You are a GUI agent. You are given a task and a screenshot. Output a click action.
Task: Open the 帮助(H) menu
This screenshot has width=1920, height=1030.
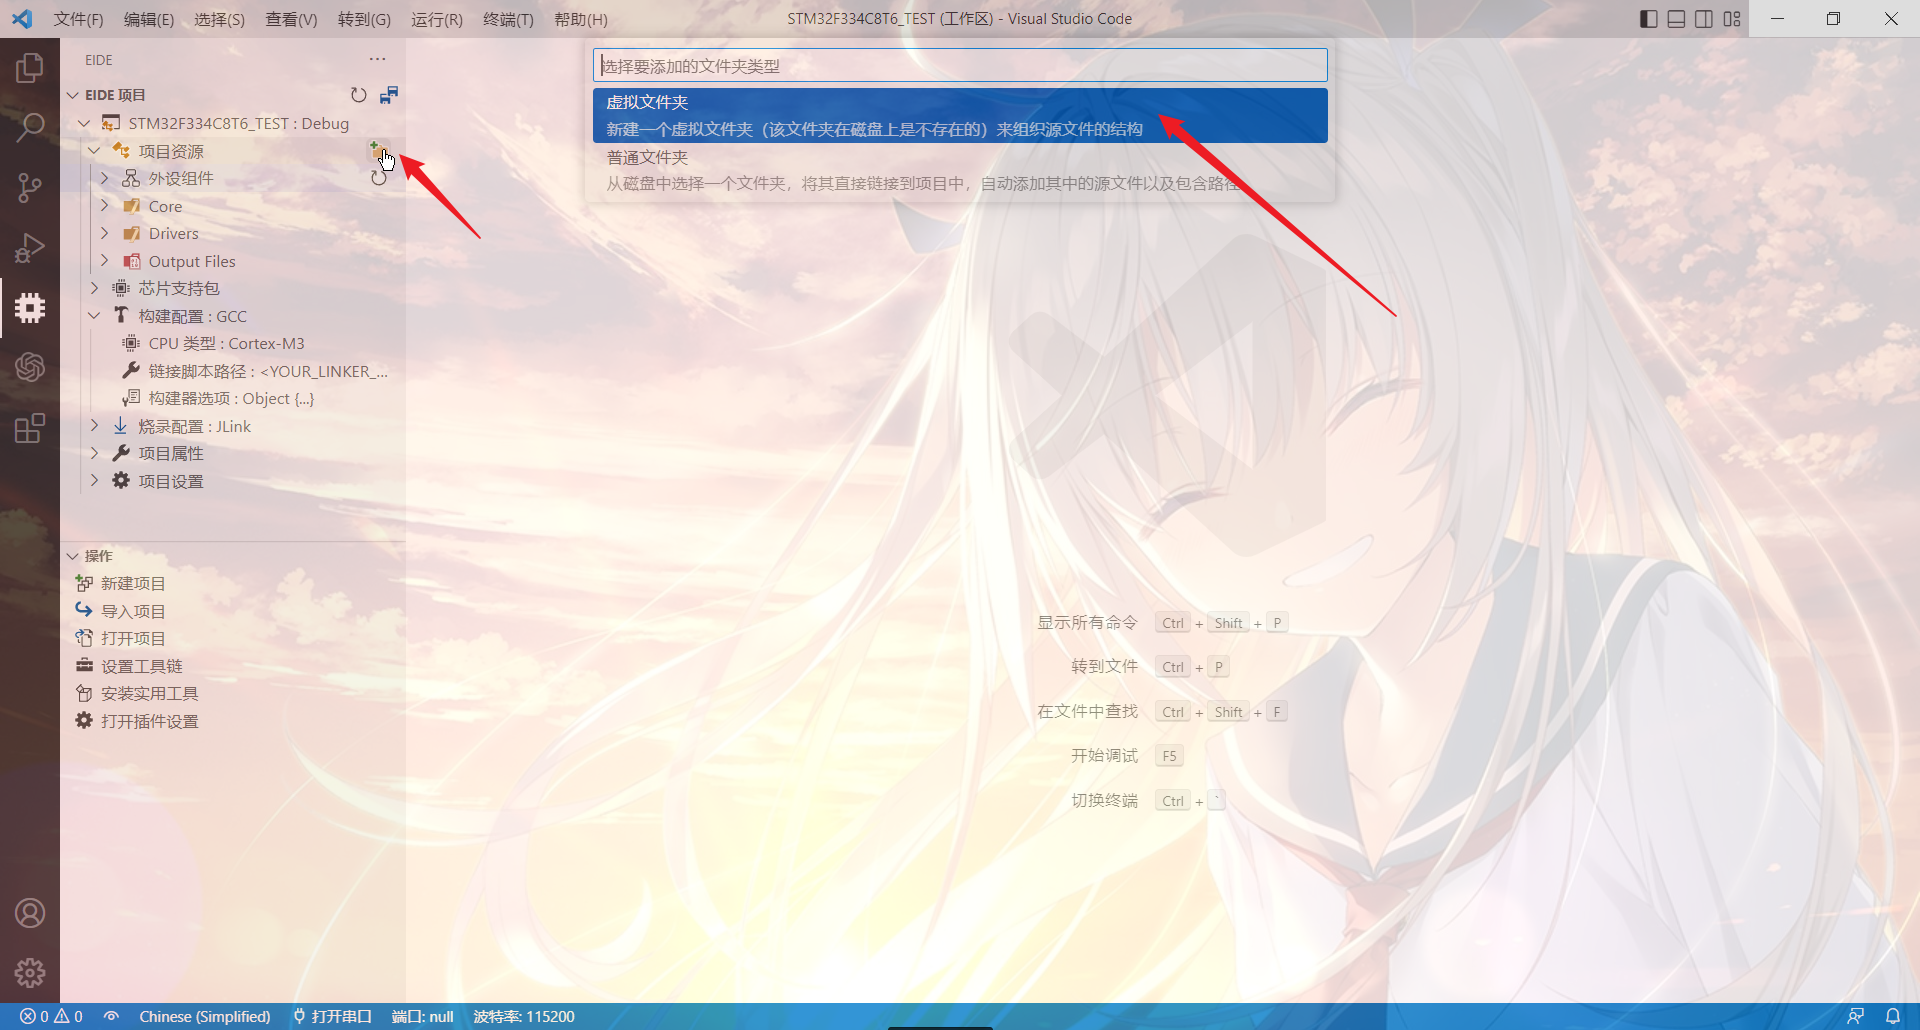pos(581,19)
